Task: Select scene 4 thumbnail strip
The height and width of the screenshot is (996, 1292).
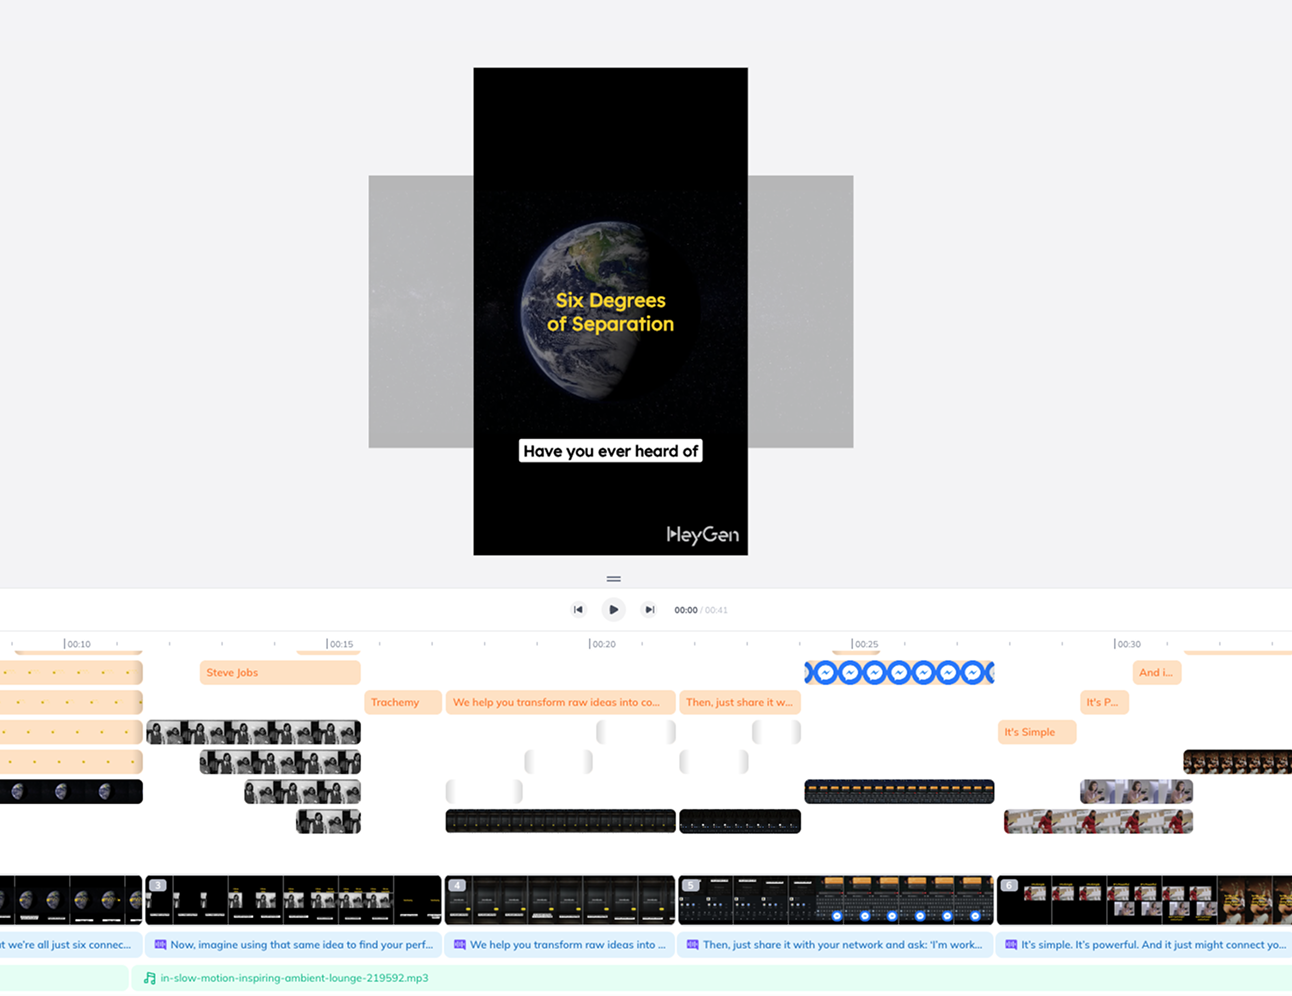Action: point(560,900)
